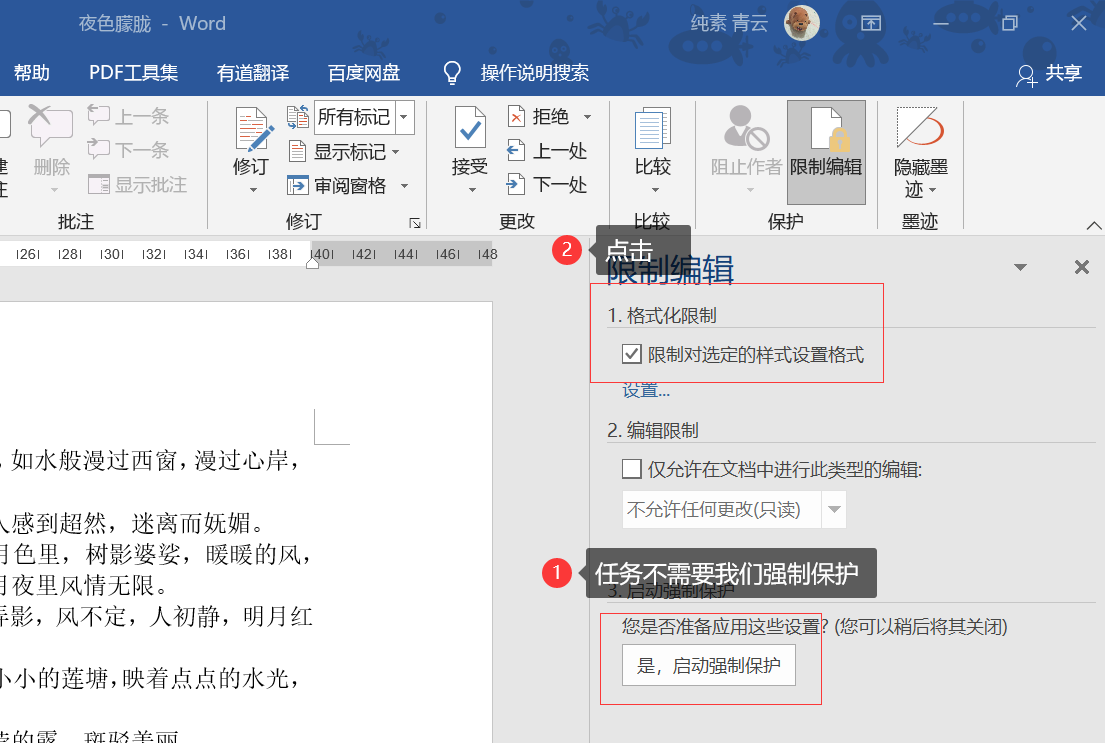
Task: Open the 所有标记 markup dropdown
Action: tap(405, 116)
